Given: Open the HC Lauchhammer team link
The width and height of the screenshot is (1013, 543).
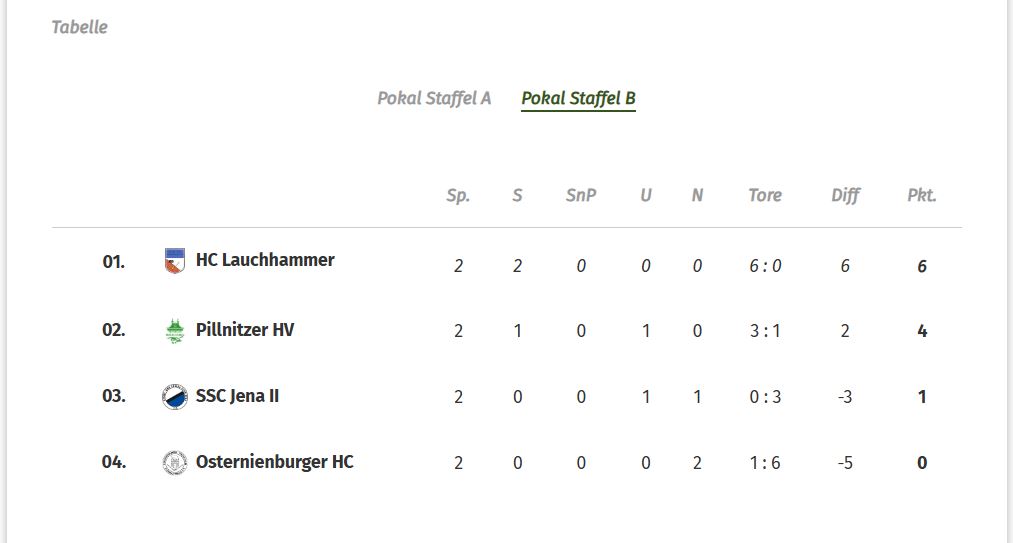Looking at the screenshot, I should (x=265, y=260).
